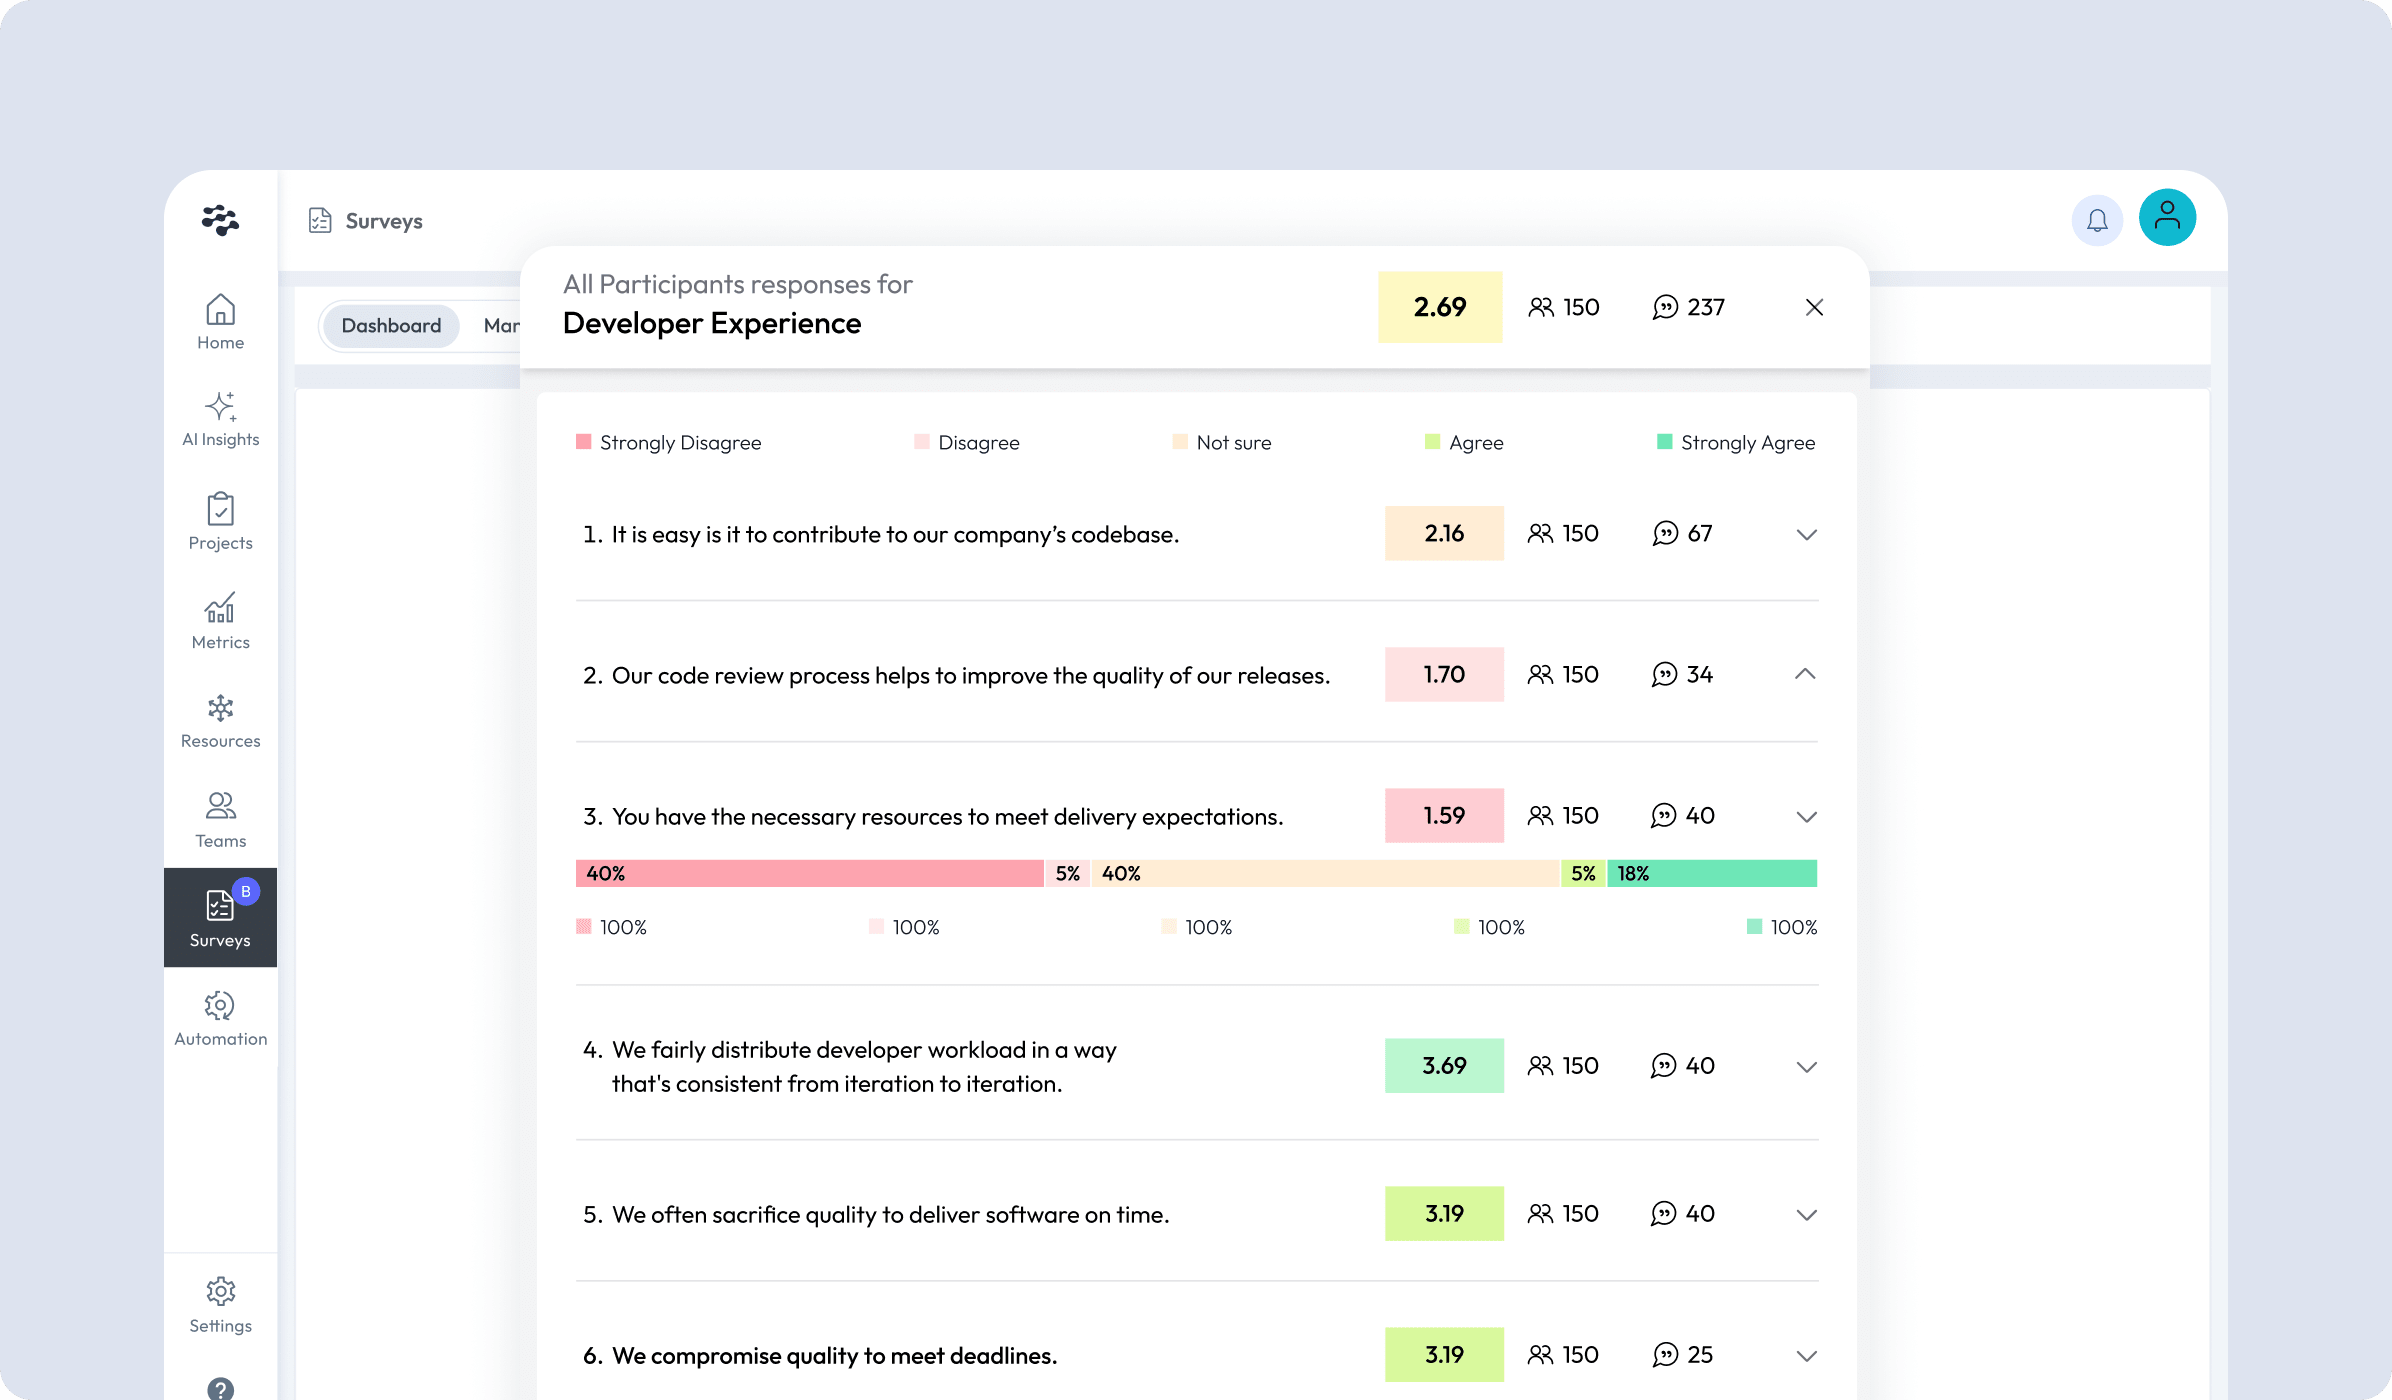Viewport: 2392px width, 1400px height.
Task: Click the 40% Strongly Disagree bar segment
Action: tap(810, 873)
